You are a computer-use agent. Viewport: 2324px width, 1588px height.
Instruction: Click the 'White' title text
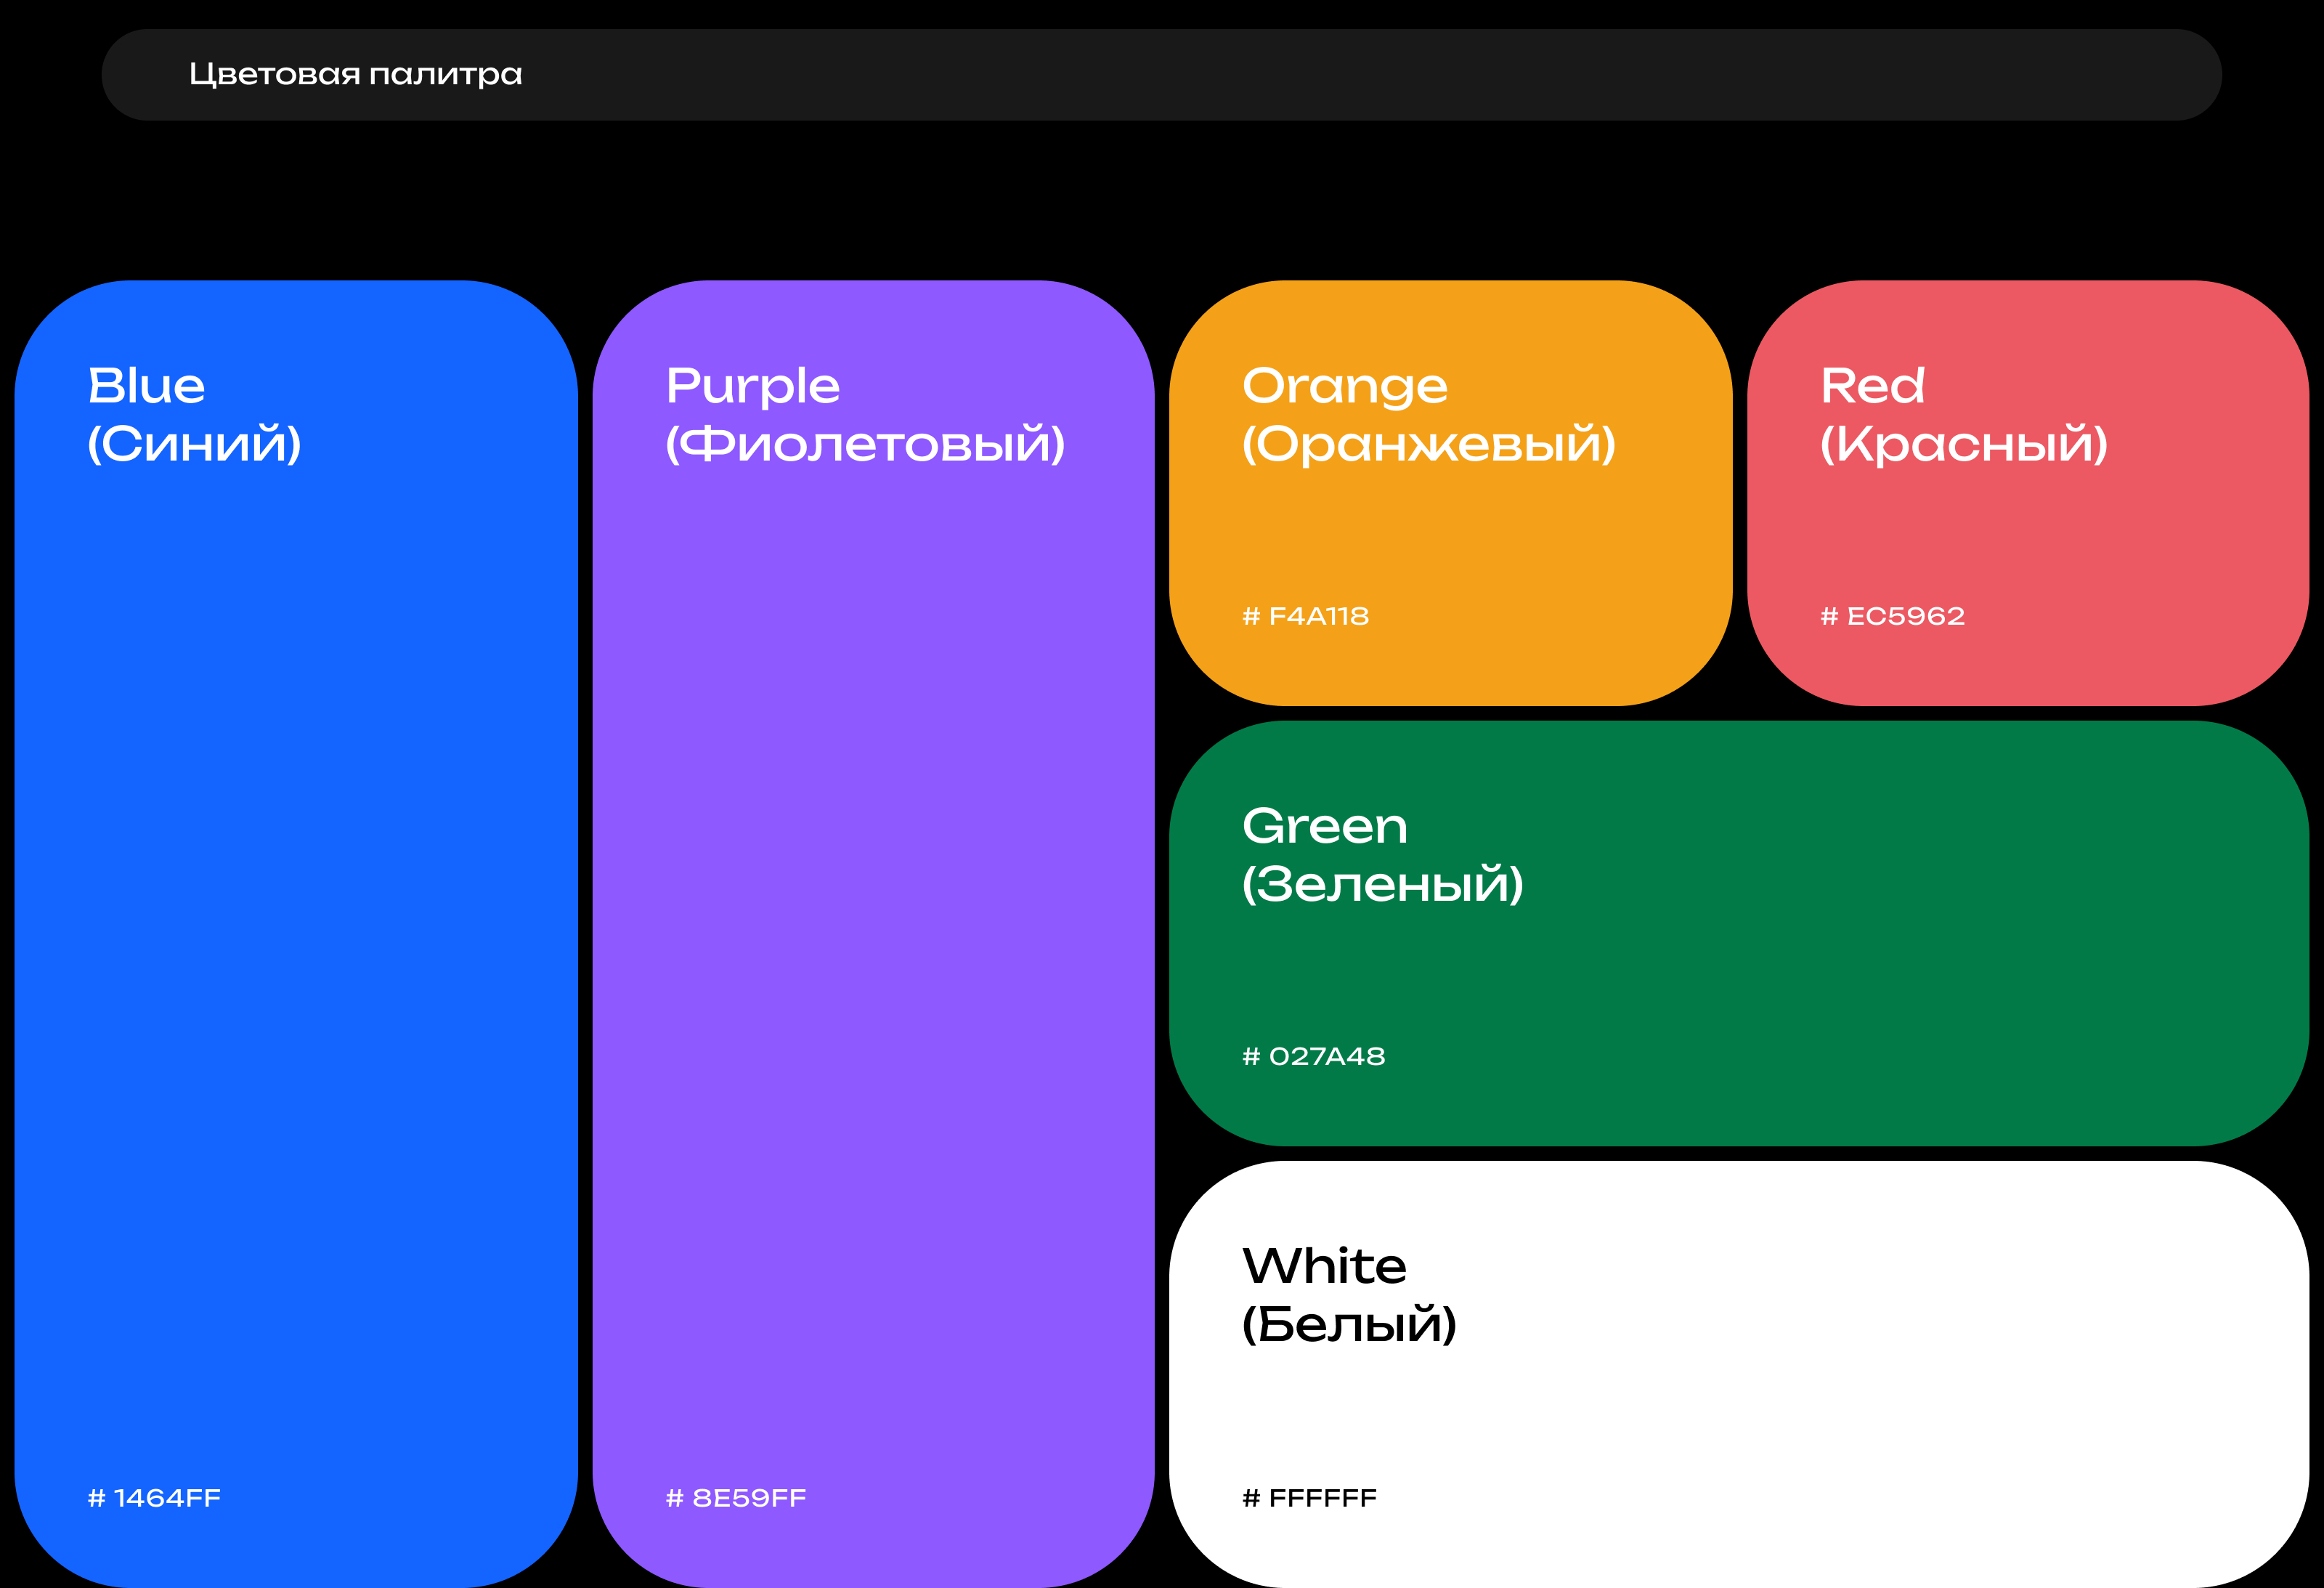click(1324, 1267)
